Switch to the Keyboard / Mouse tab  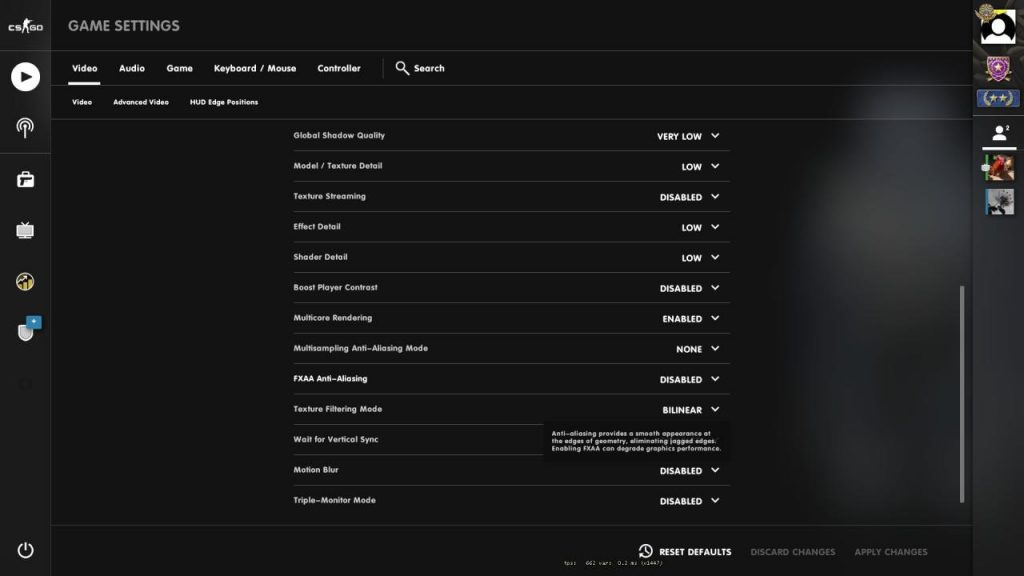click(255, 68)
